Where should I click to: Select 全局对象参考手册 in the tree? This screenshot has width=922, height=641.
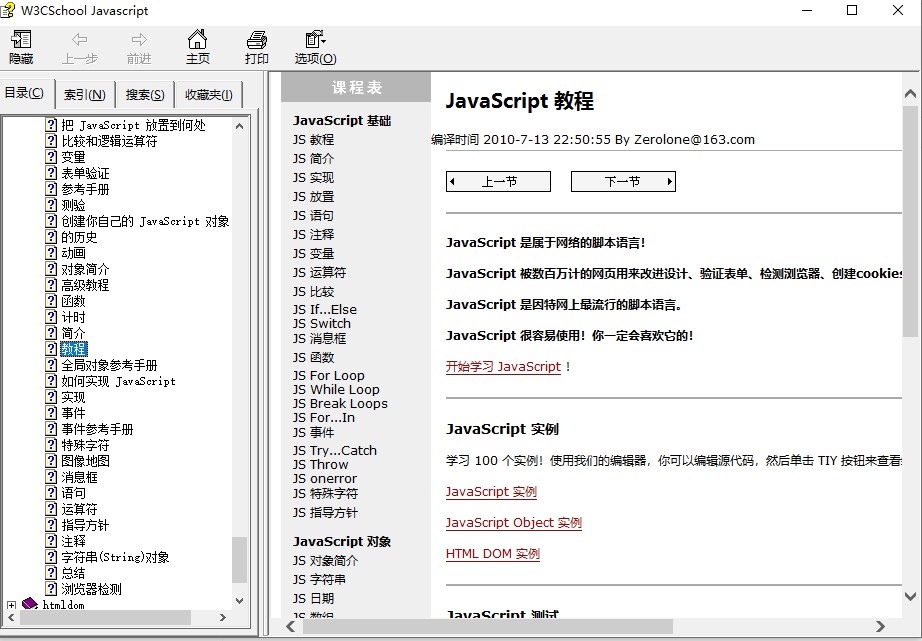point(109,365)
